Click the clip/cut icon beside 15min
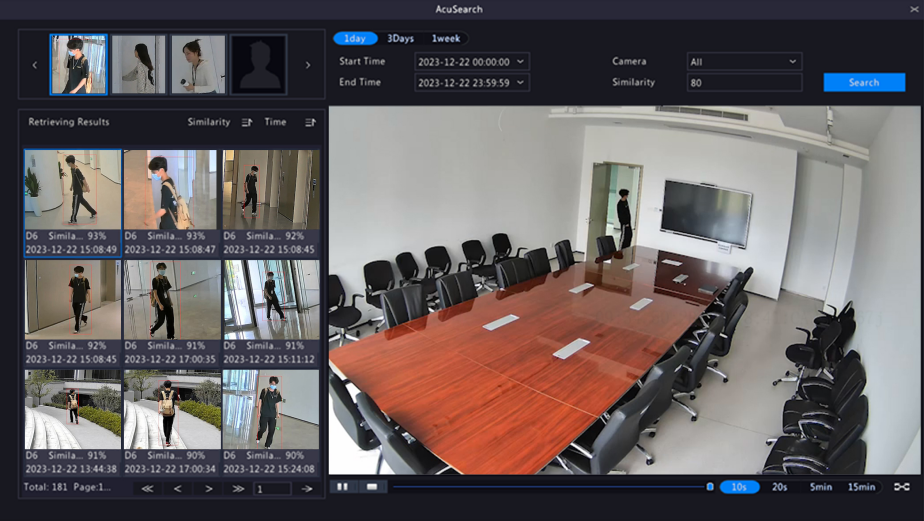 902,487
